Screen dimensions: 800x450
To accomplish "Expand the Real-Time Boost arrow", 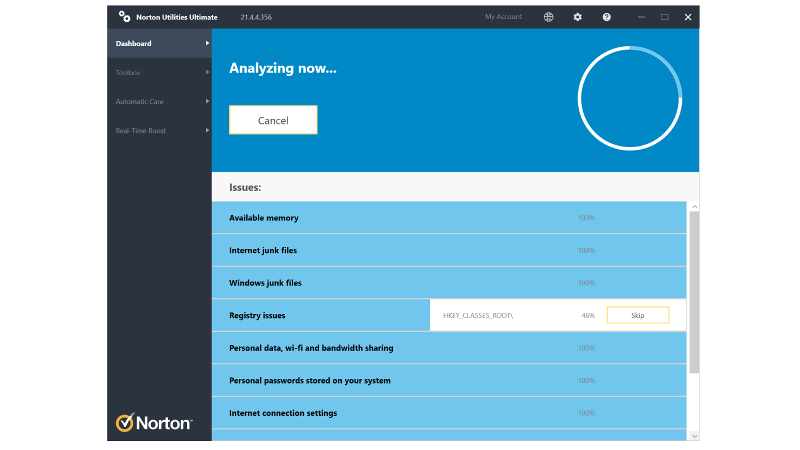I will [x=207, y=131].
